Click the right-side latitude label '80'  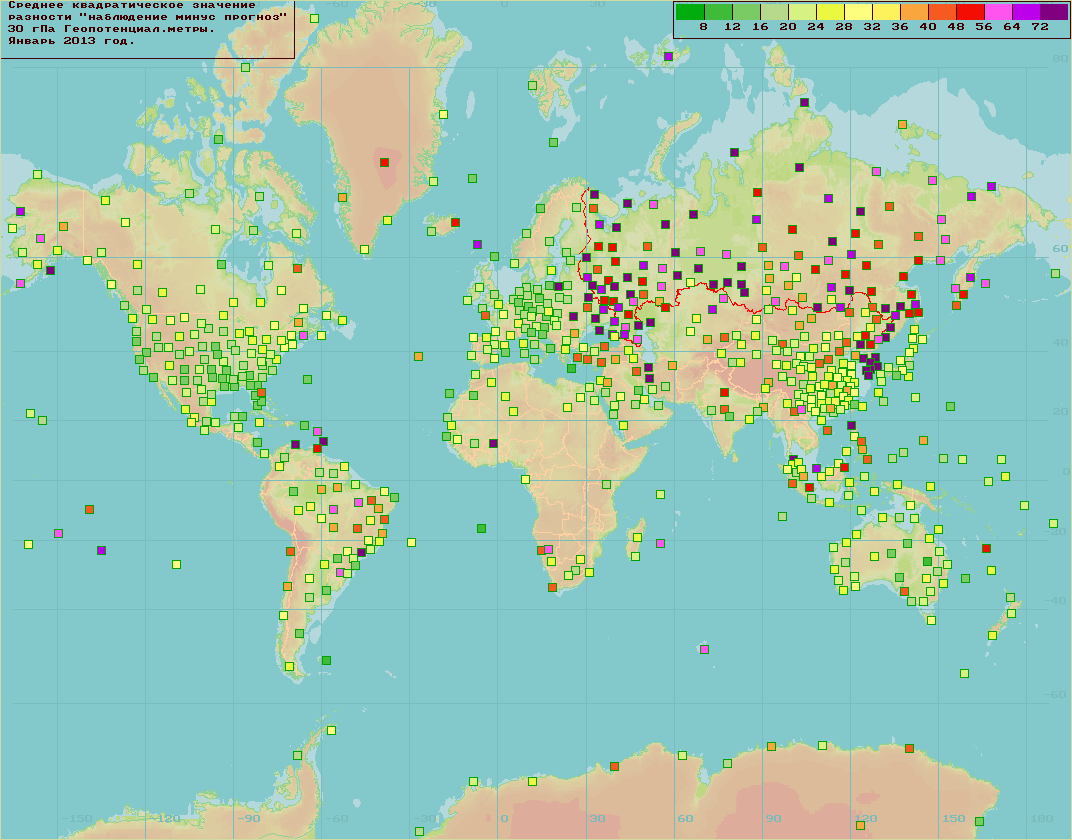(1060, 59)
